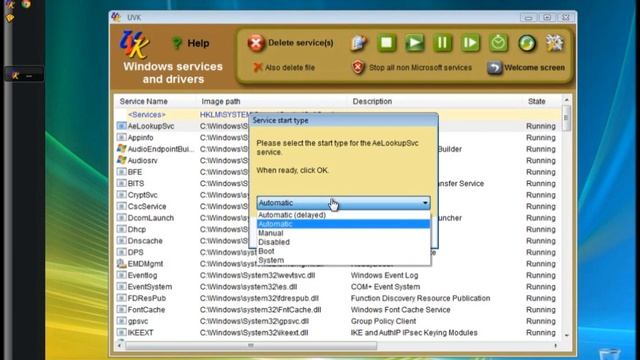Screen dimensions: 640x360
Task: Click the Windows flag icon beside Audiosrv
Action: (x=121, y=160)
